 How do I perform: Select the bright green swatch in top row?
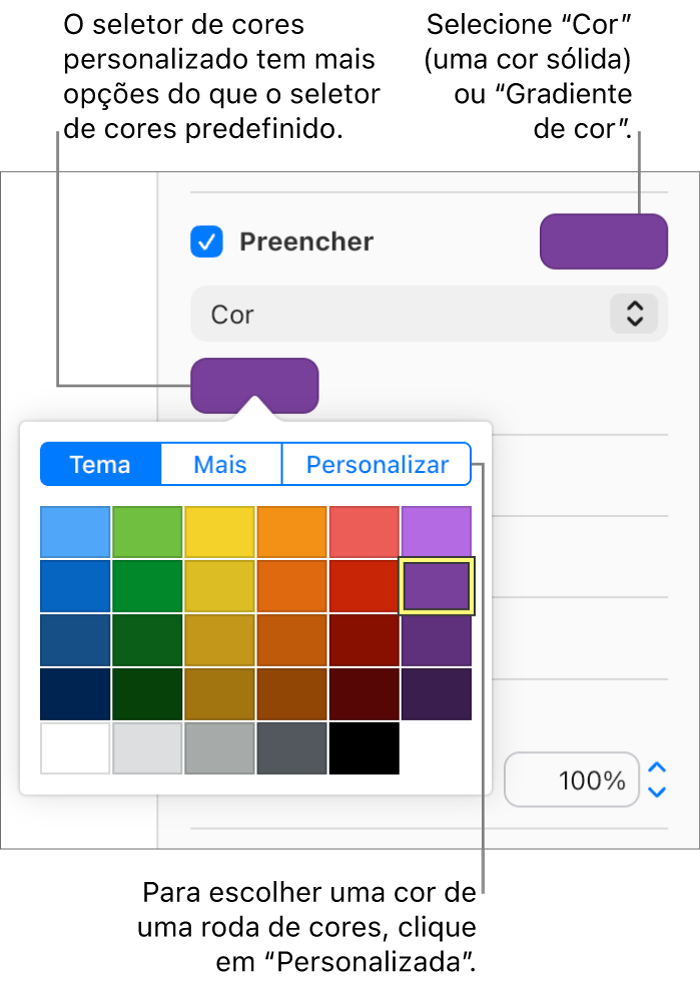(147, 533)
